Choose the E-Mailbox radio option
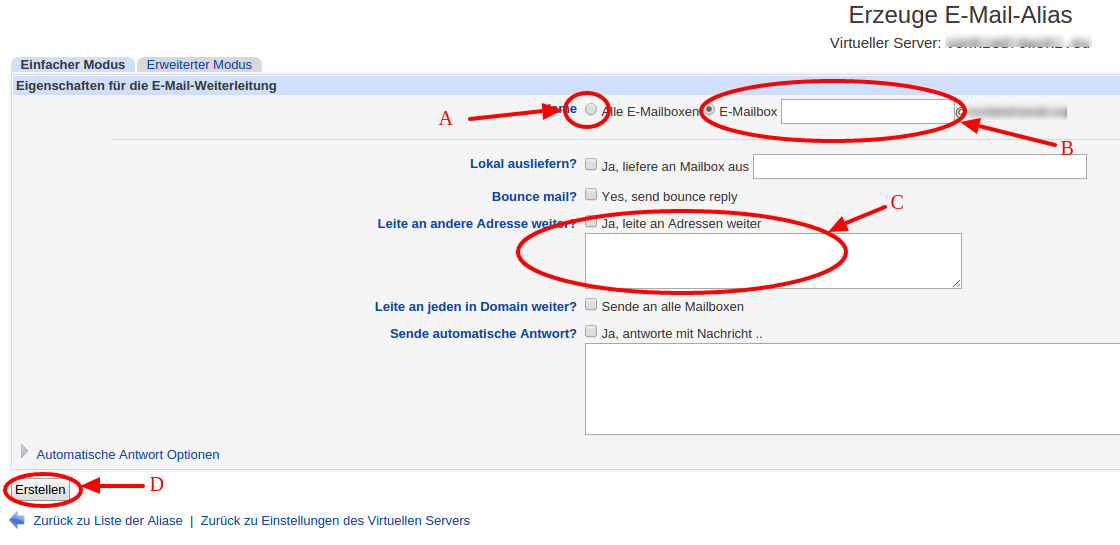This screenshot has height=545, width=1120. coord(710,110)
